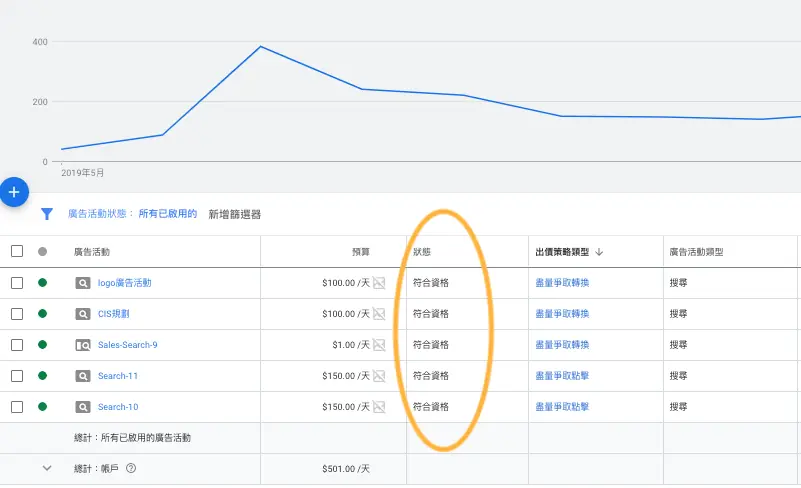Click the $150.00 /天 budget of Search-10
This screenshot has width=801, height=488.
[x=346, y=407]
